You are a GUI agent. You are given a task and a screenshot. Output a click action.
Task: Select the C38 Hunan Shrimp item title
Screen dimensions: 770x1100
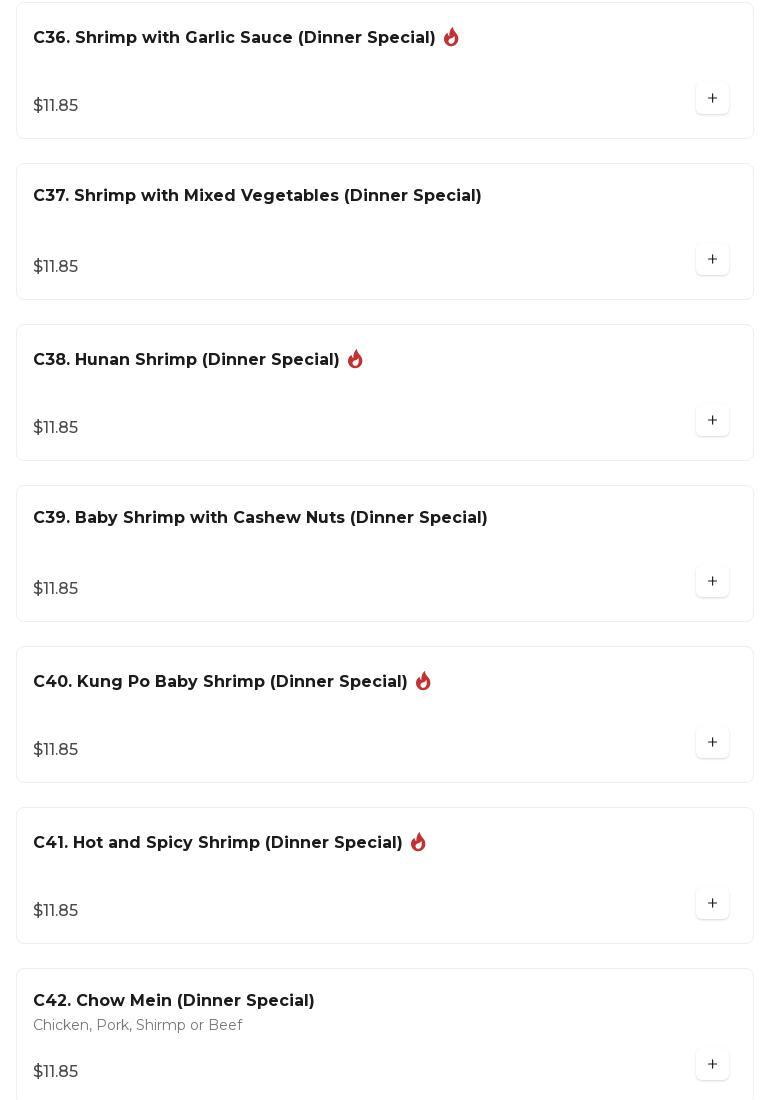186,360
